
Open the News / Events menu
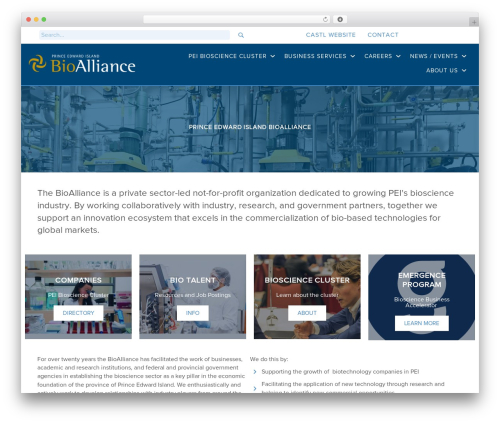434,56
